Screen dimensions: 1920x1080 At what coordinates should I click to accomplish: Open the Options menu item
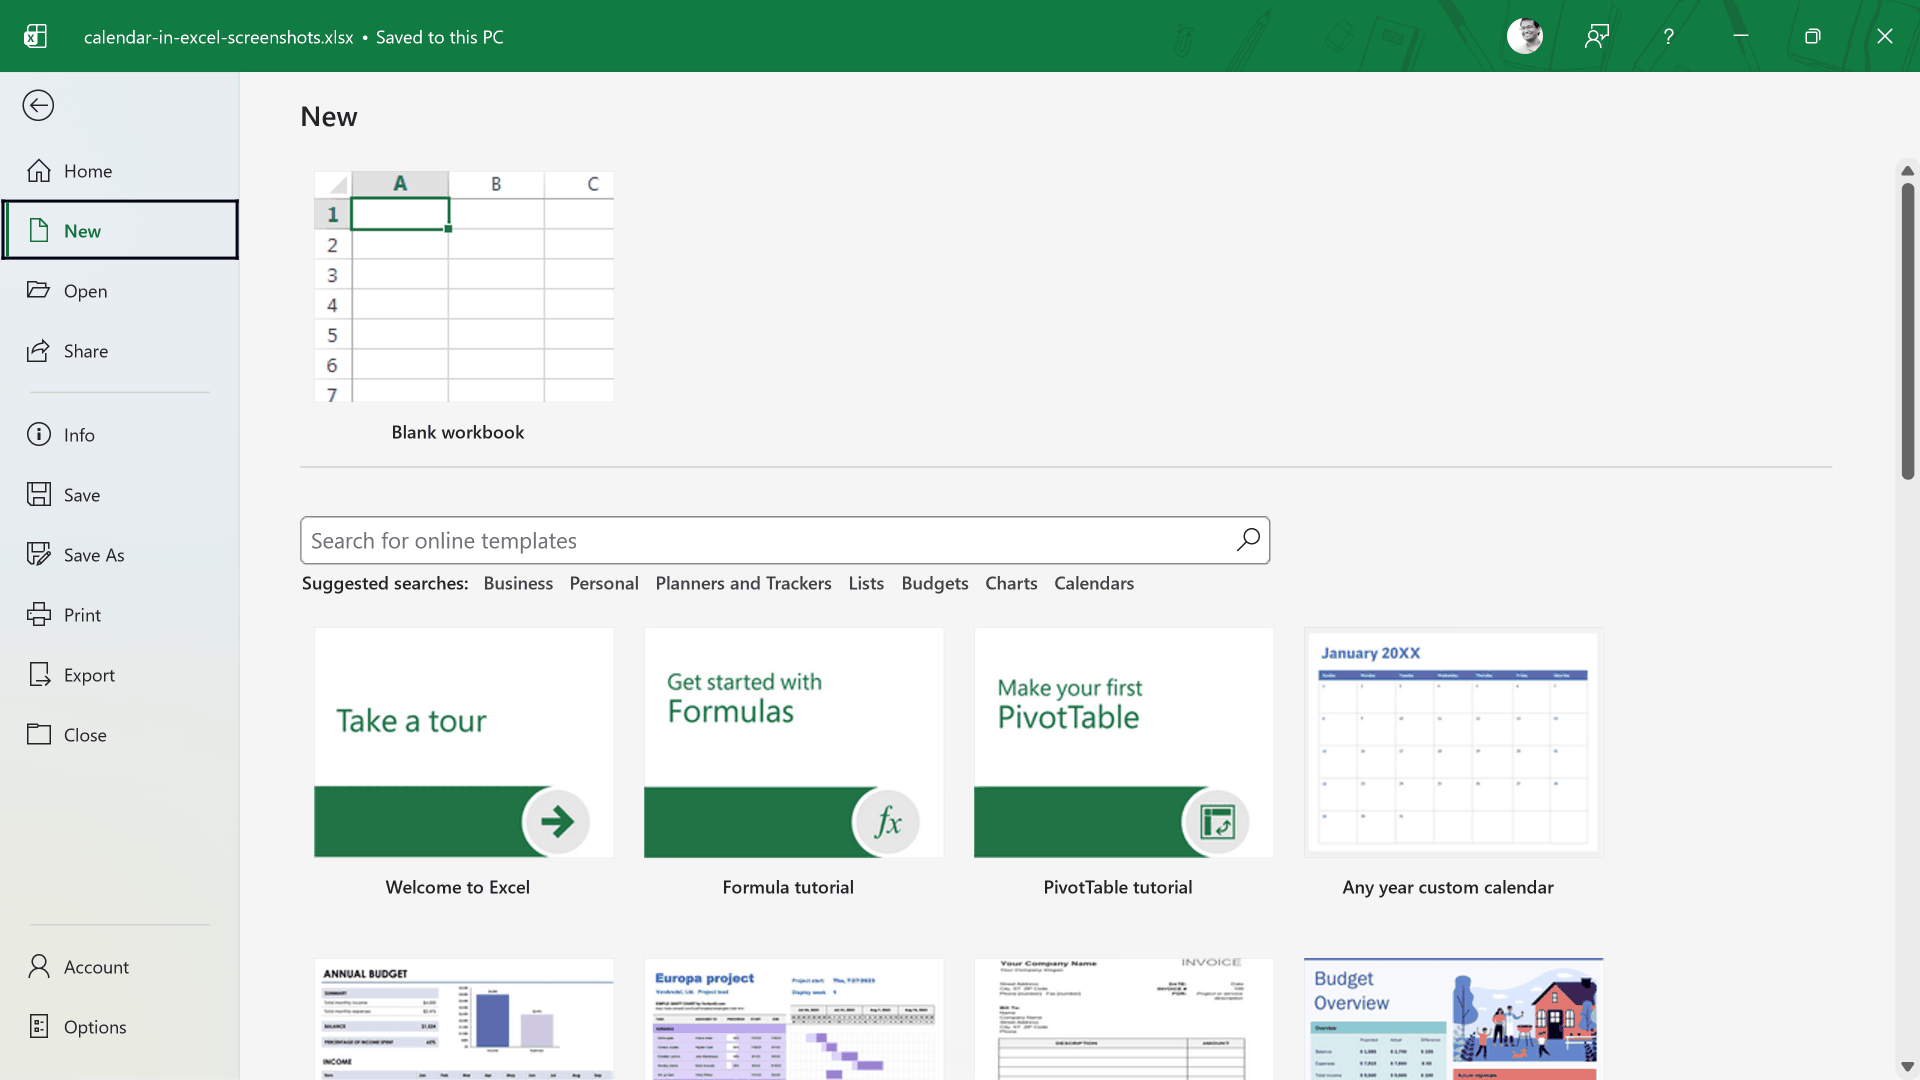[120, 1026]
